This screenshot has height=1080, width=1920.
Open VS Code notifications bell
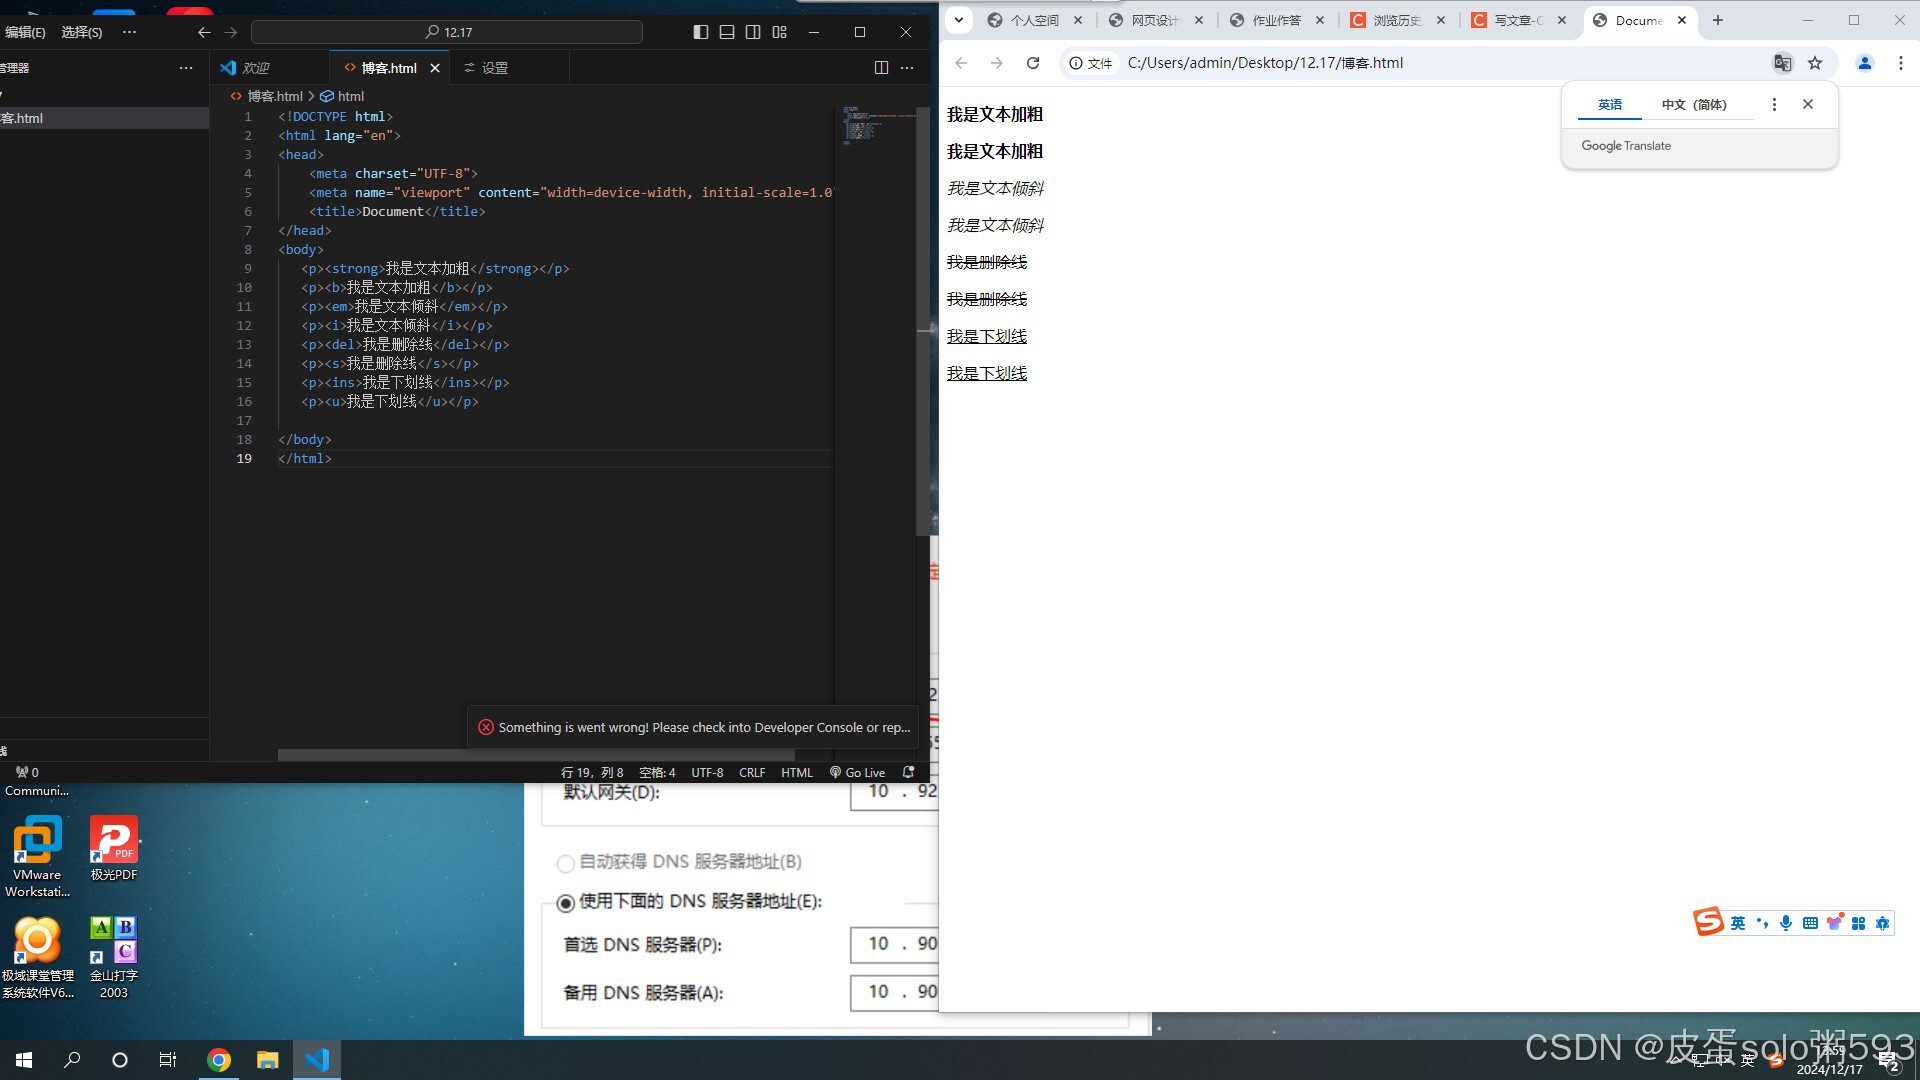(908, 772)
